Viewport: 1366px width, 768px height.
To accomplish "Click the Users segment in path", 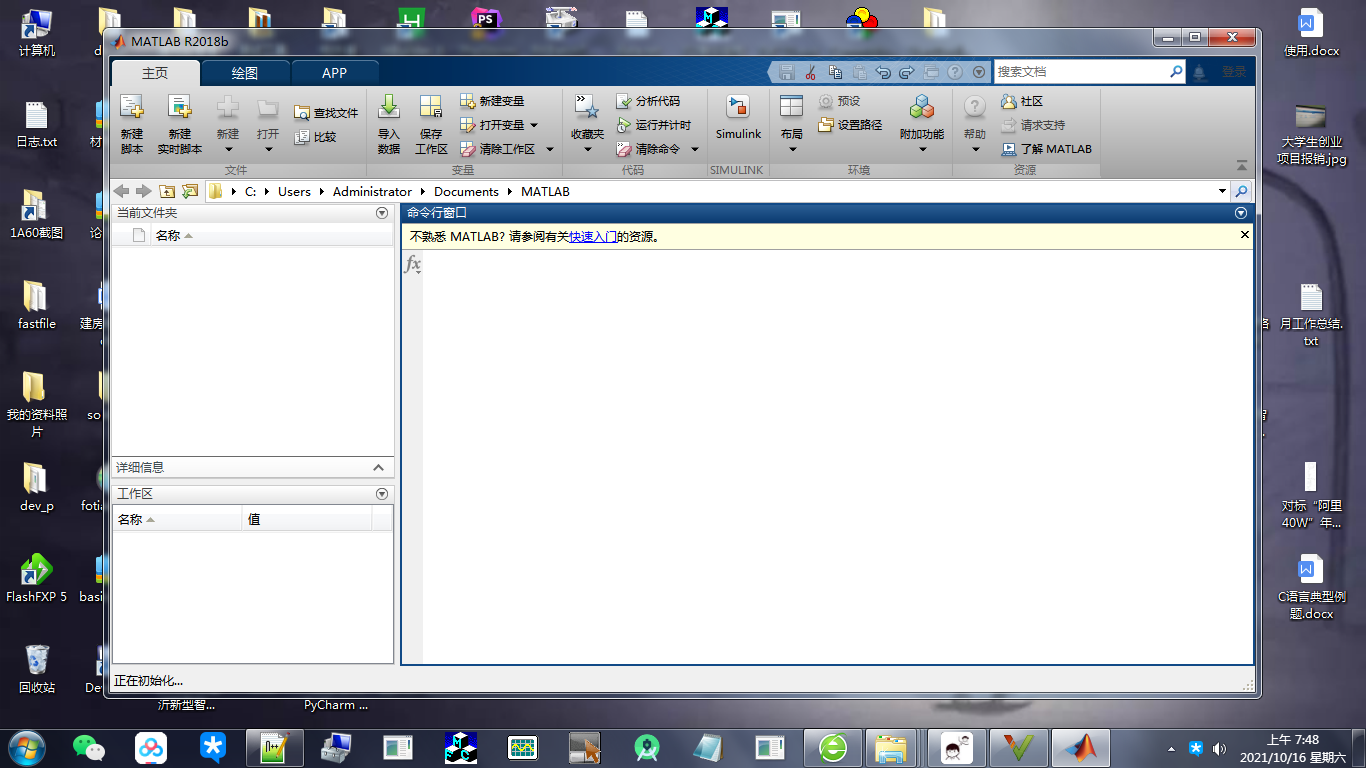I will point(294,191).
